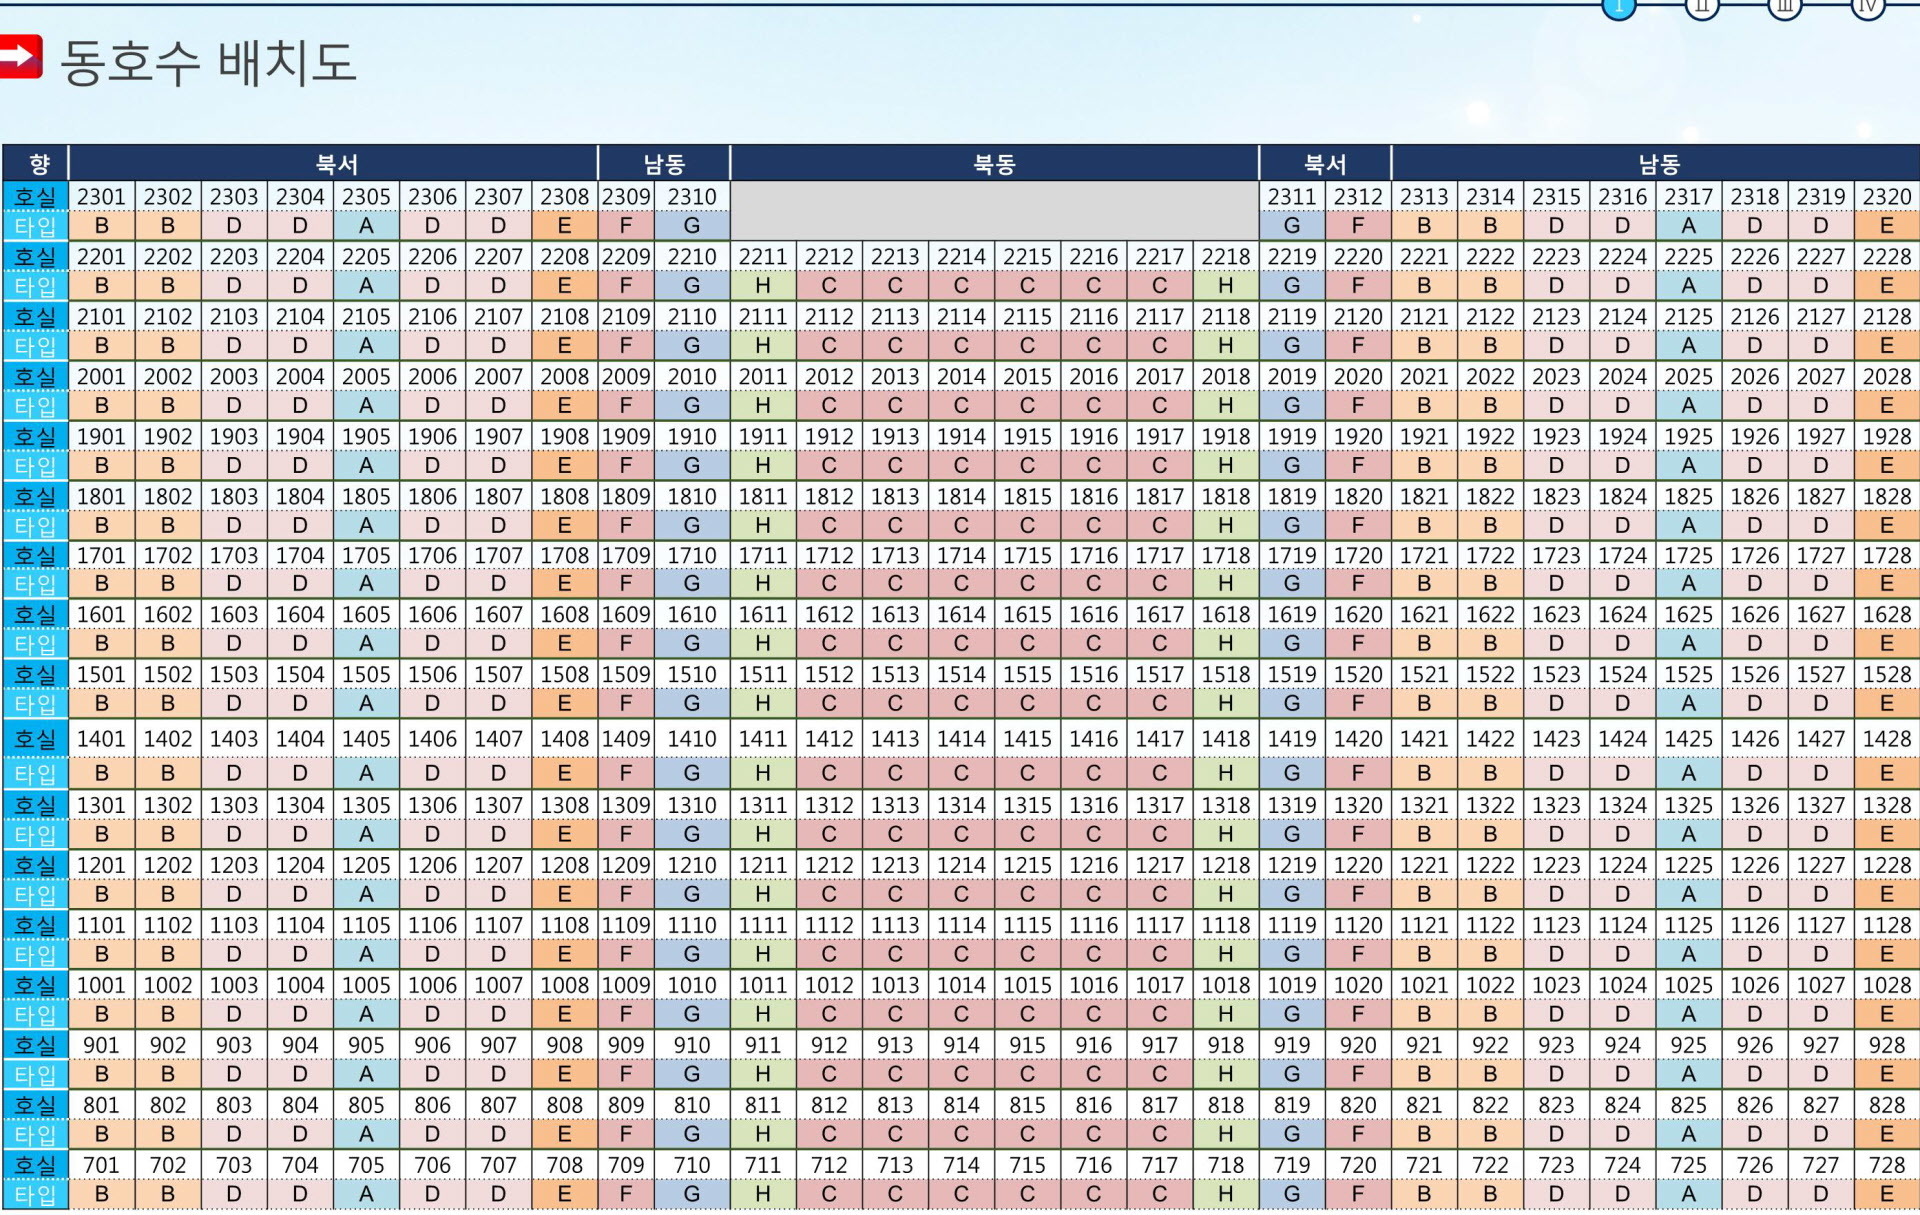Viewport: 1920px width, 1215px height.
Task: Select room cell 808
Action: (x=565, y=1106)
